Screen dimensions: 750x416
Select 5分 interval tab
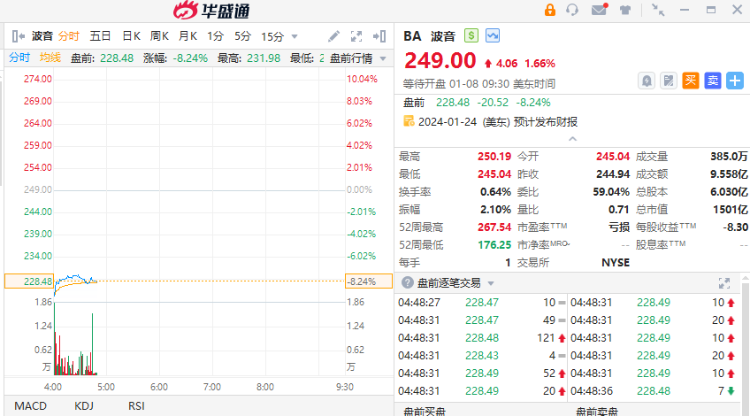(x=243, y=36)
